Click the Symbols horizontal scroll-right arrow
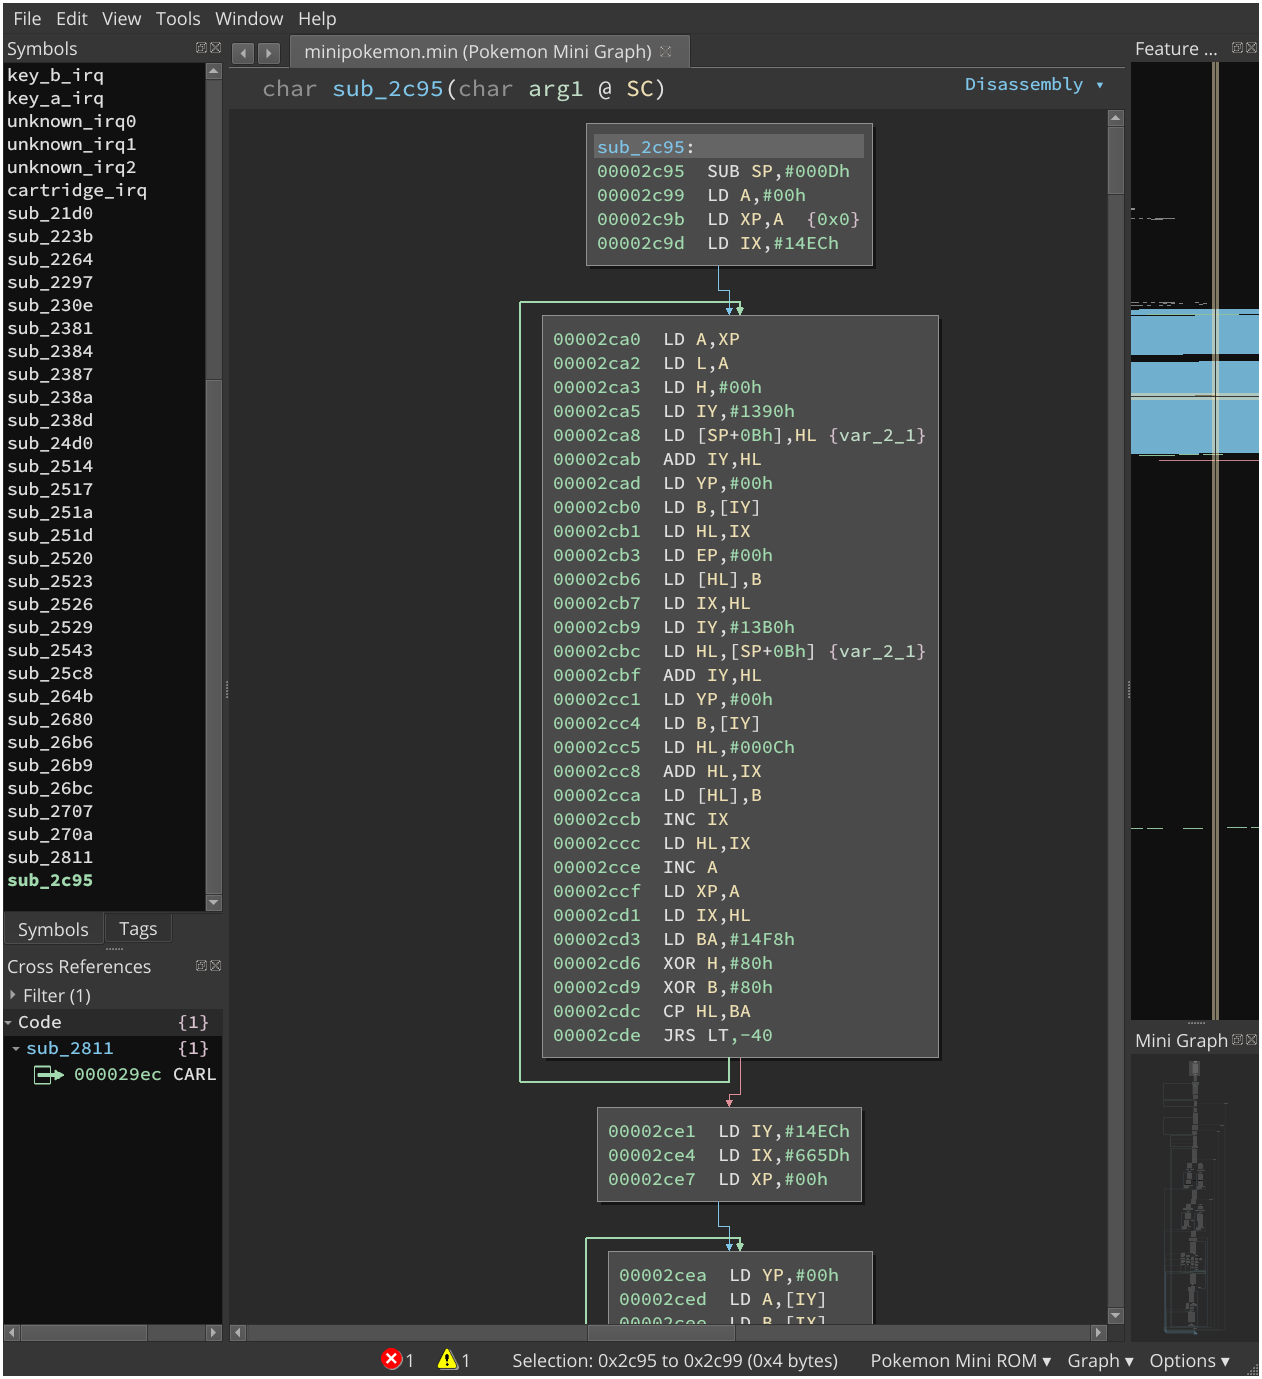The width and height of the screenshot is (1262, 1379). (213, 1333)
